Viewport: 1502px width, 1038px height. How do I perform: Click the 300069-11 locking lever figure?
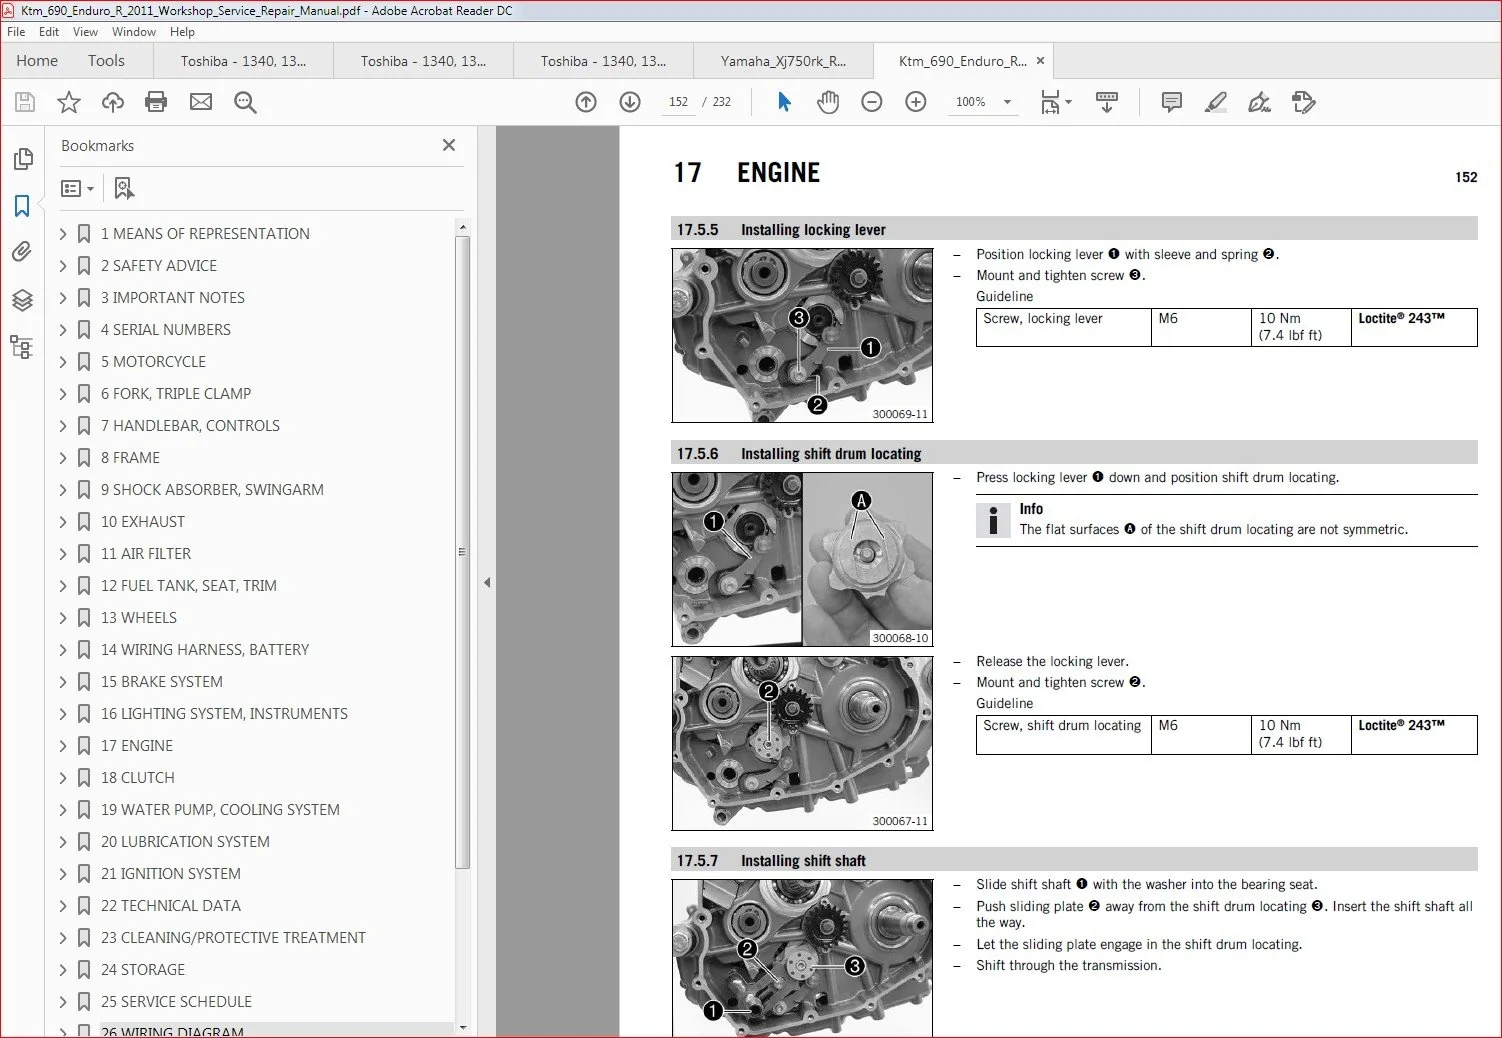(802, 335)
